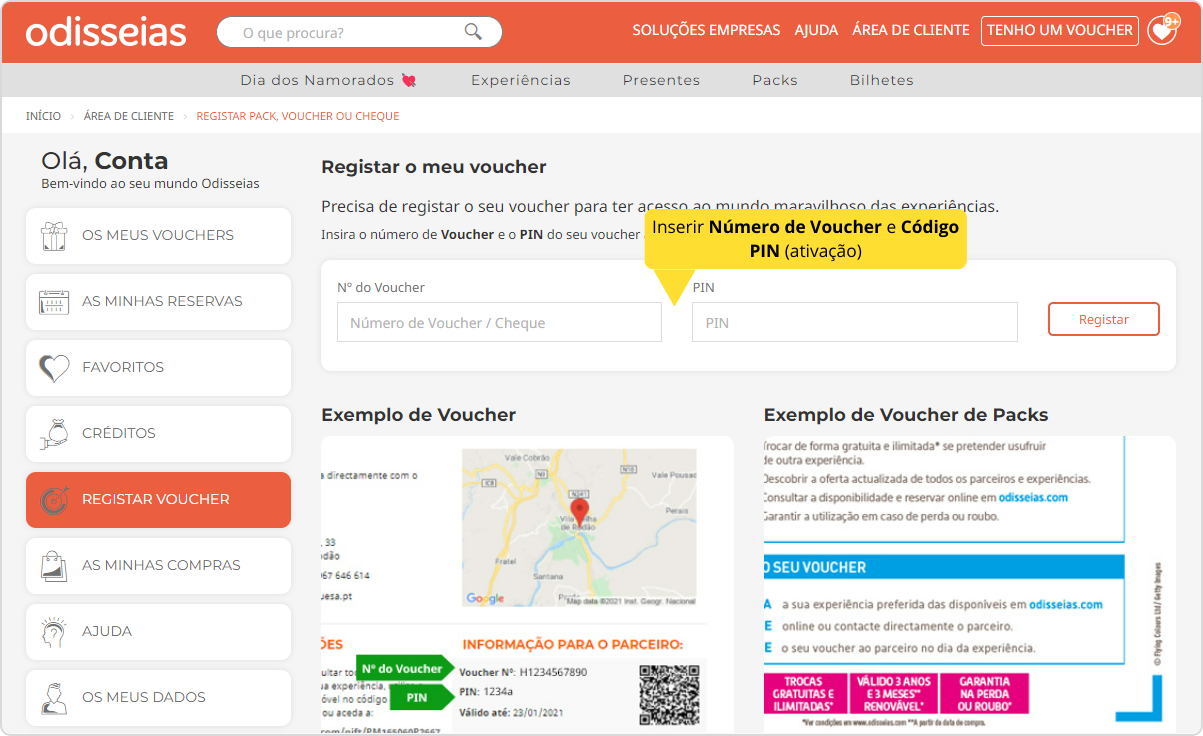Click the gift box icon for Os Meus Vouchers

click(x=53, y=235)
